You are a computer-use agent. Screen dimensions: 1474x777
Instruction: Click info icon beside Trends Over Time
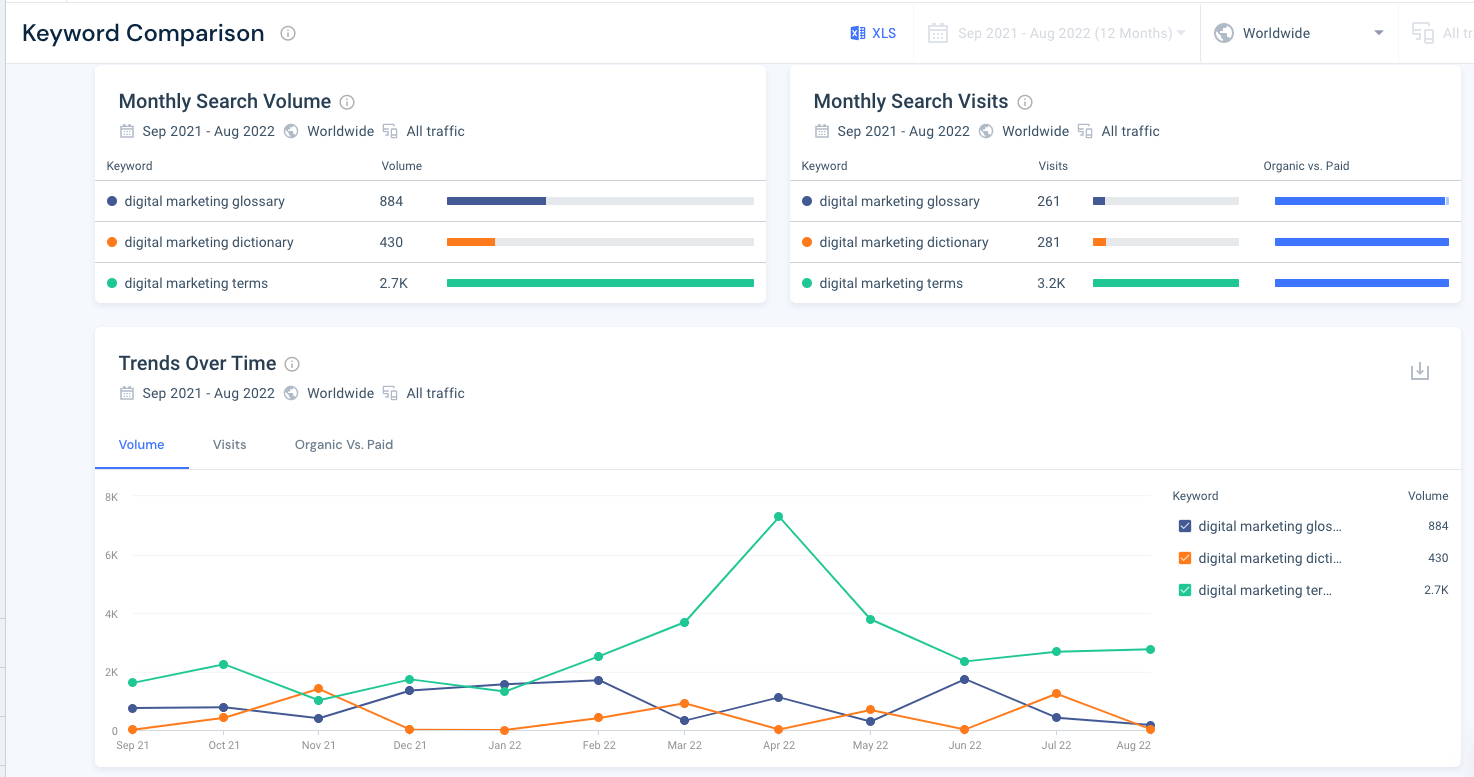[292, 364]
